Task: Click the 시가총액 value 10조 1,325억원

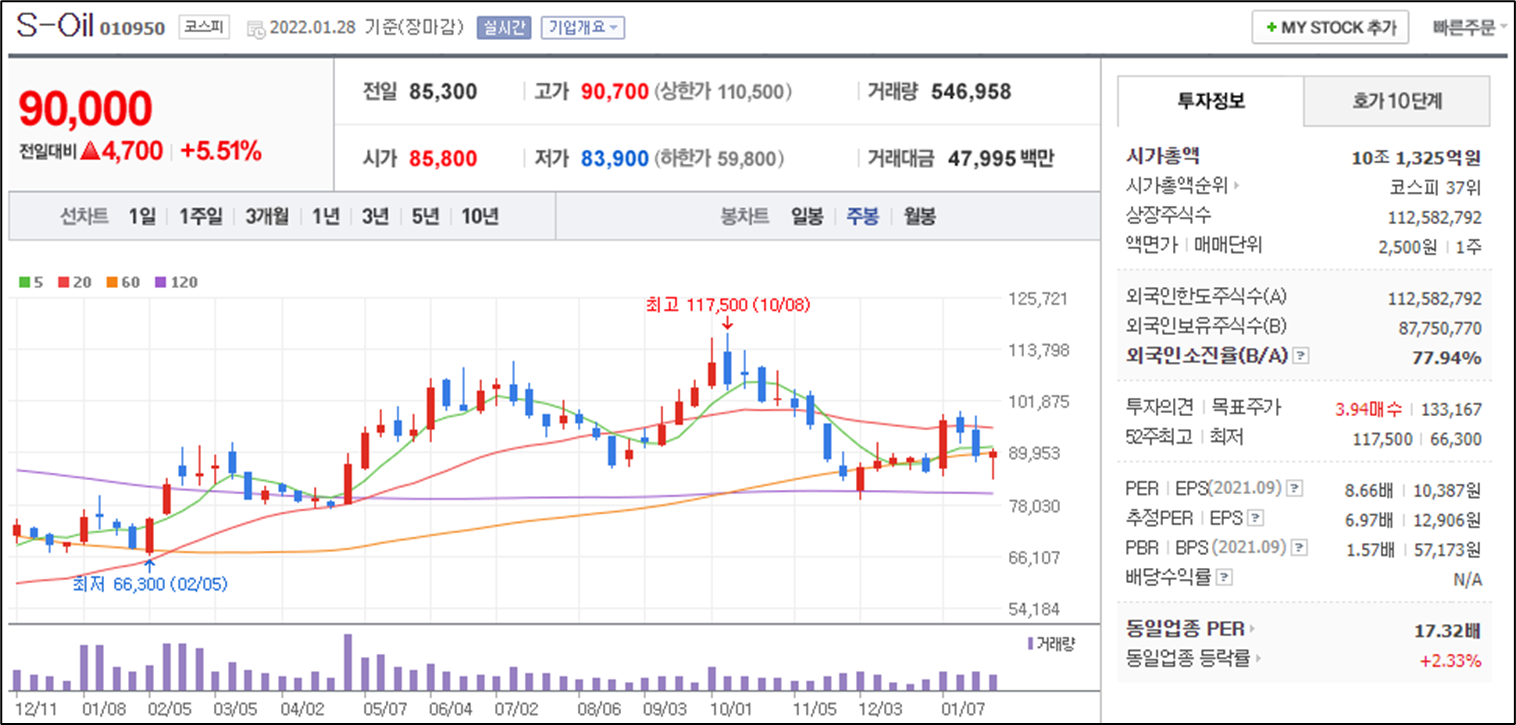Action: 1417,157
